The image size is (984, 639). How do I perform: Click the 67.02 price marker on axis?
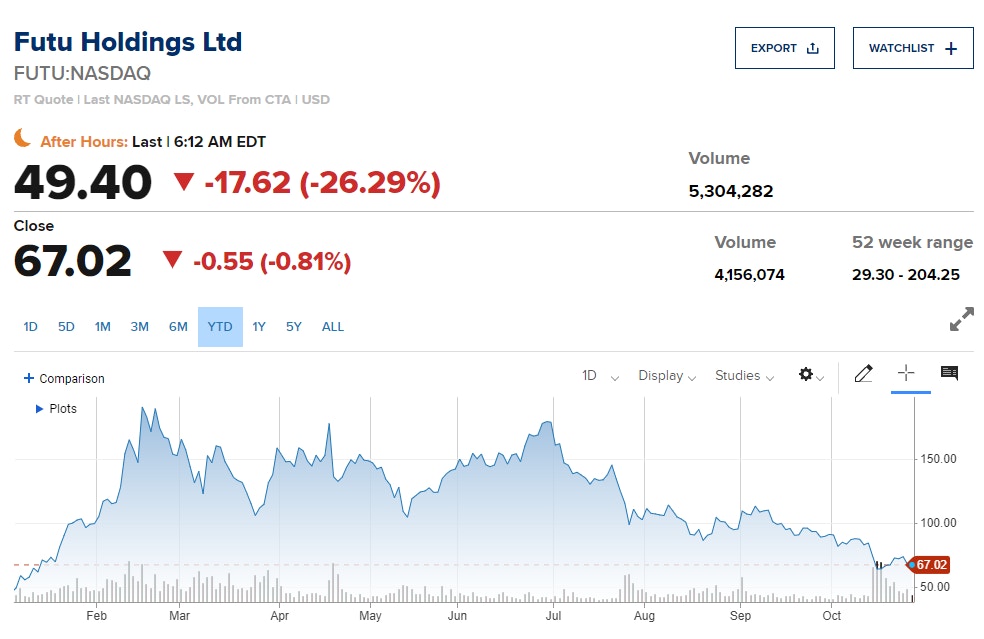(930, 565)
